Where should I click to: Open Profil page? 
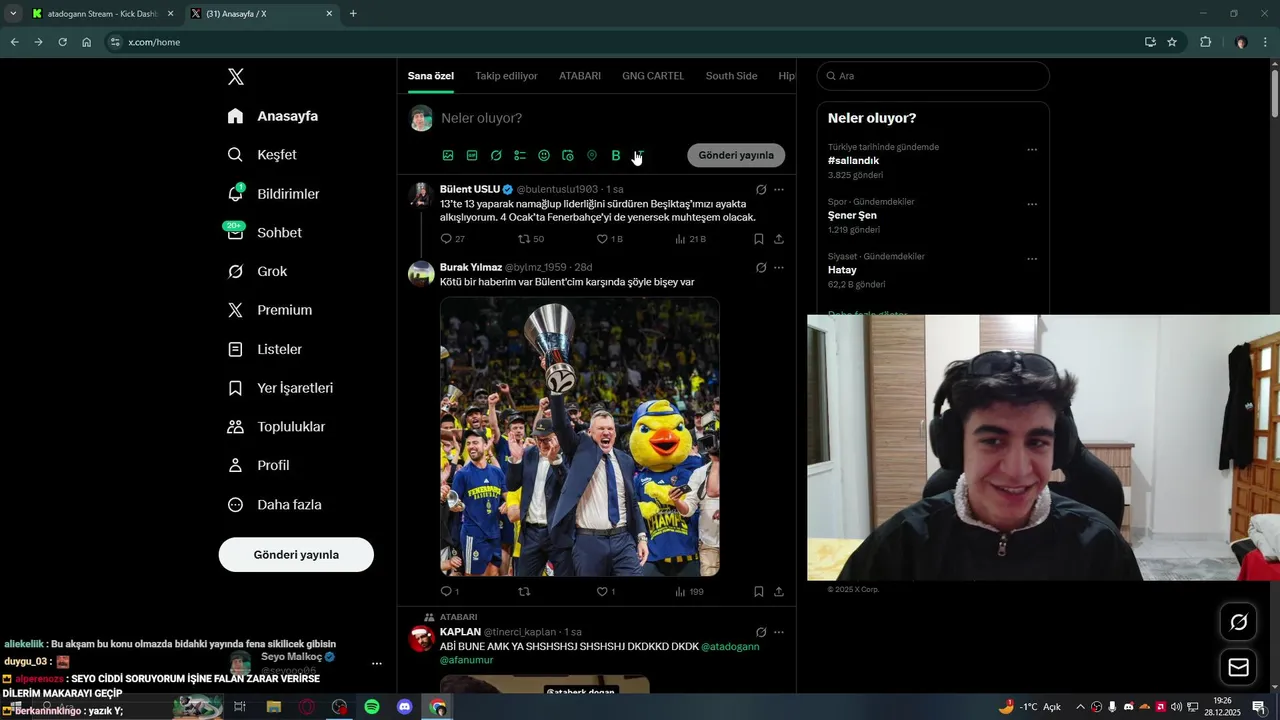coord(259,465)
